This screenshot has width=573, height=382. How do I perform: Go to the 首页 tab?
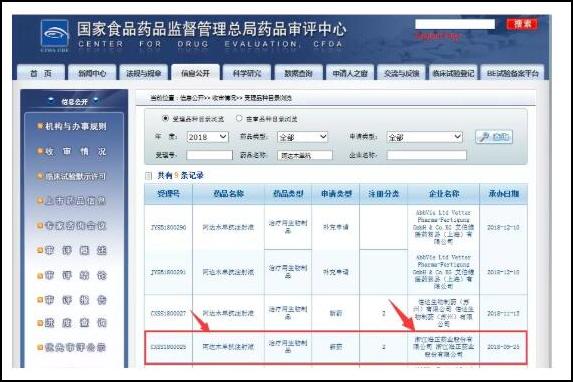tap(41, 73)
